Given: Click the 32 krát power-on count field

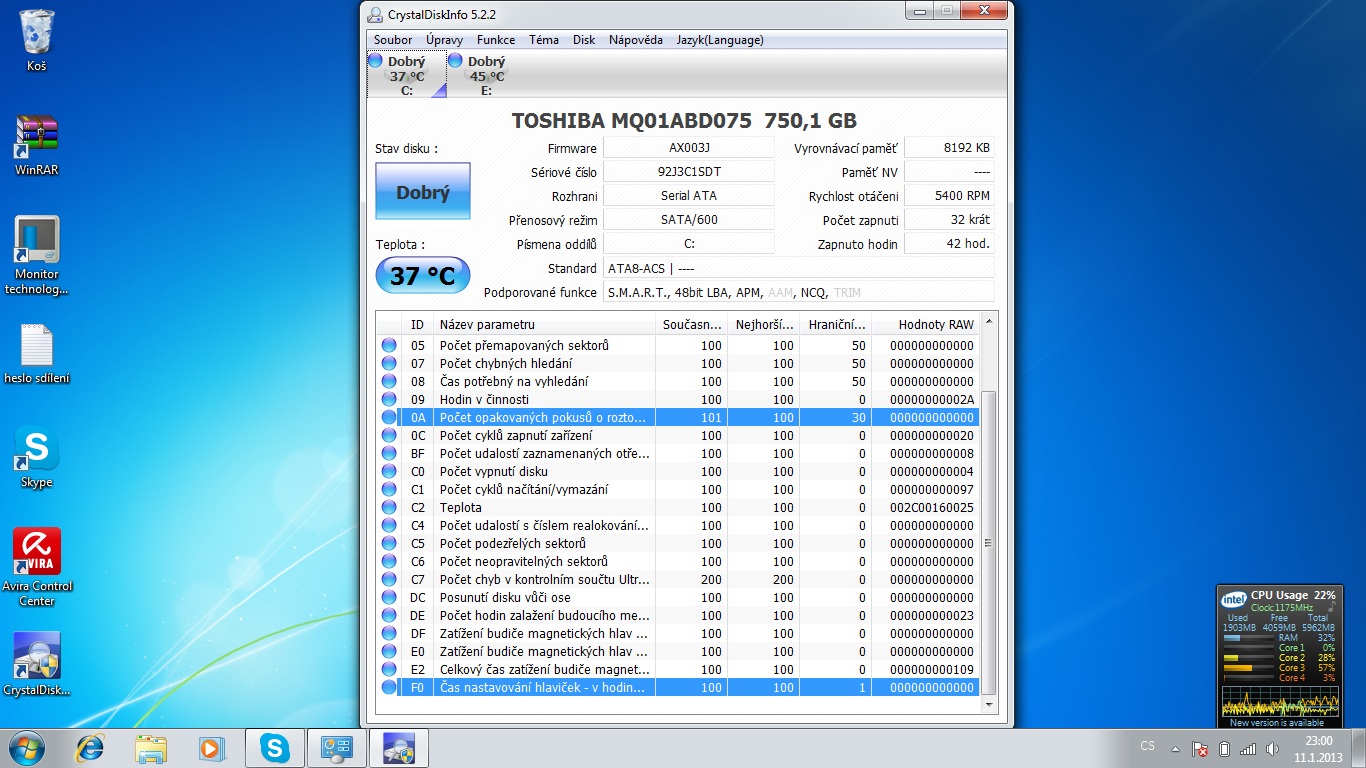Looking at the screenshot, I should pyautogui.click(x=949, y=220).
